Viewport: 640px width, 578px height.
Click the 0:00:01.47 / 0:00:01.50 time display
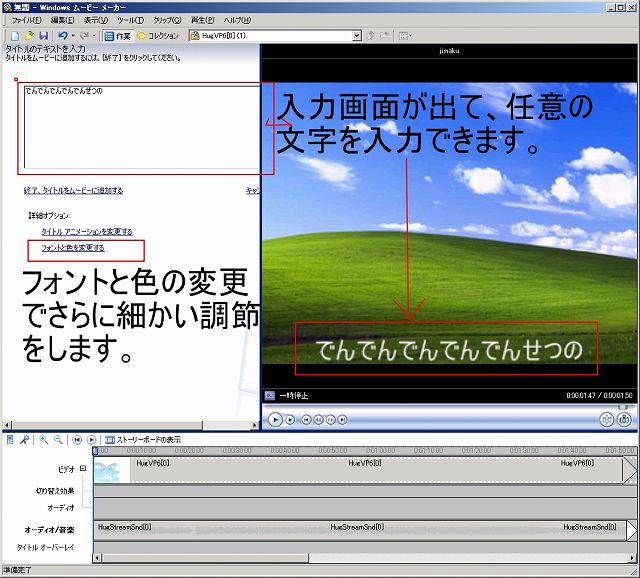click(x=599, y=395)
